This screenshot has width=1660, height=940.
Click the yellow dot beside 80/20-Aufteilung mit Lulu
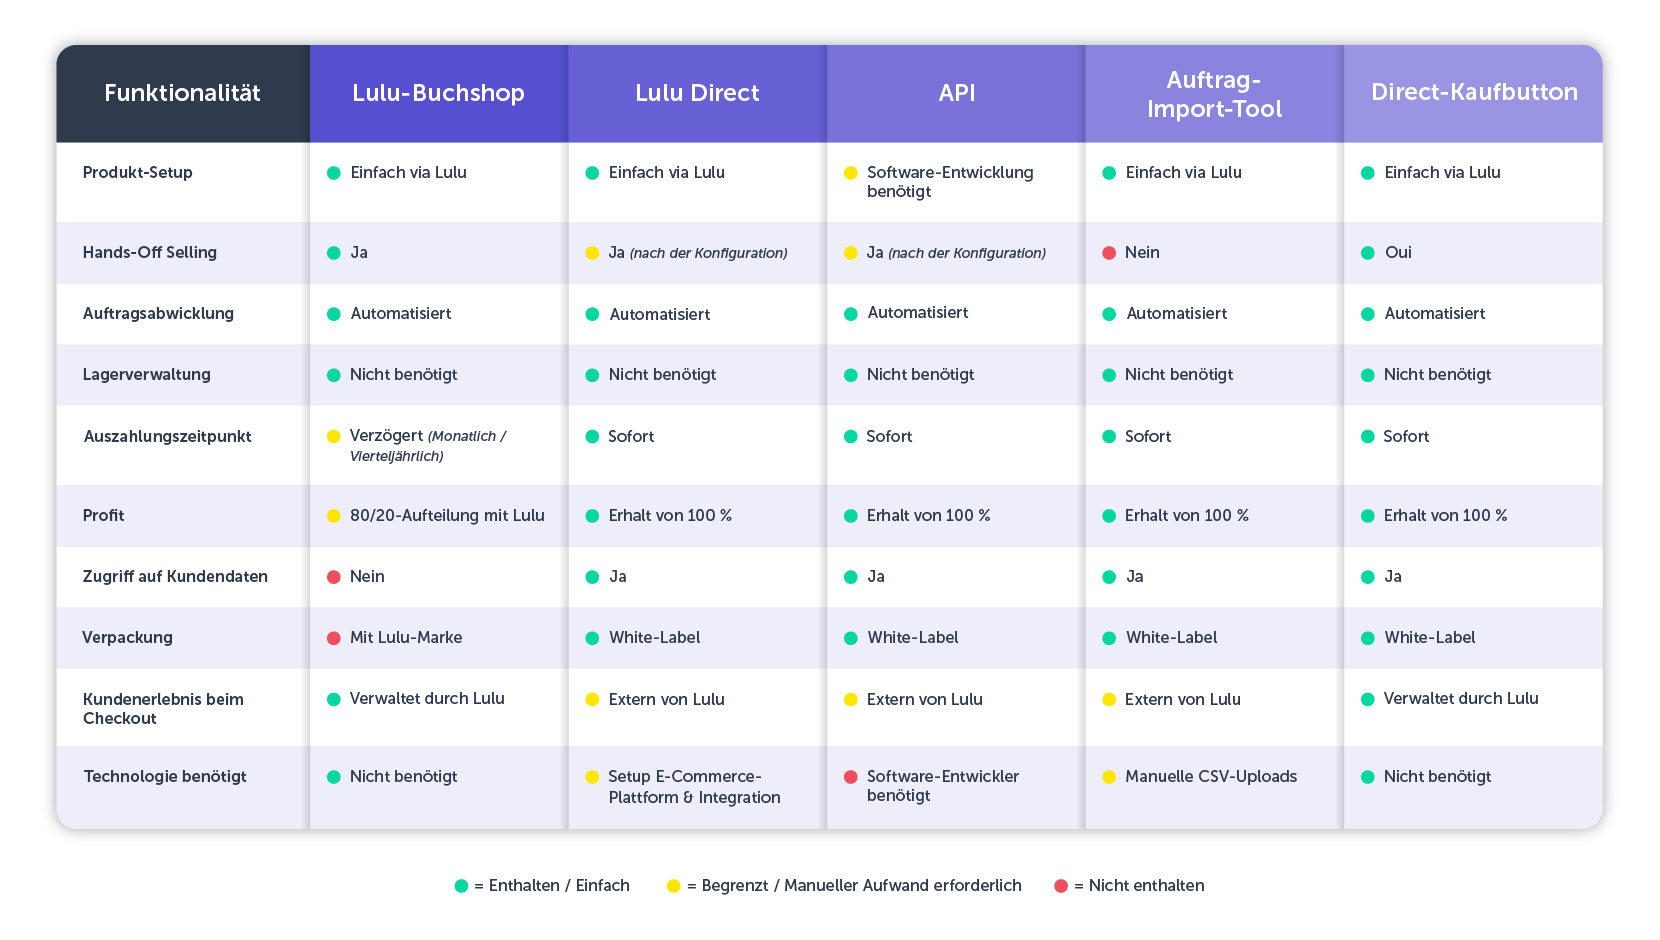click(x=334, y=516)
